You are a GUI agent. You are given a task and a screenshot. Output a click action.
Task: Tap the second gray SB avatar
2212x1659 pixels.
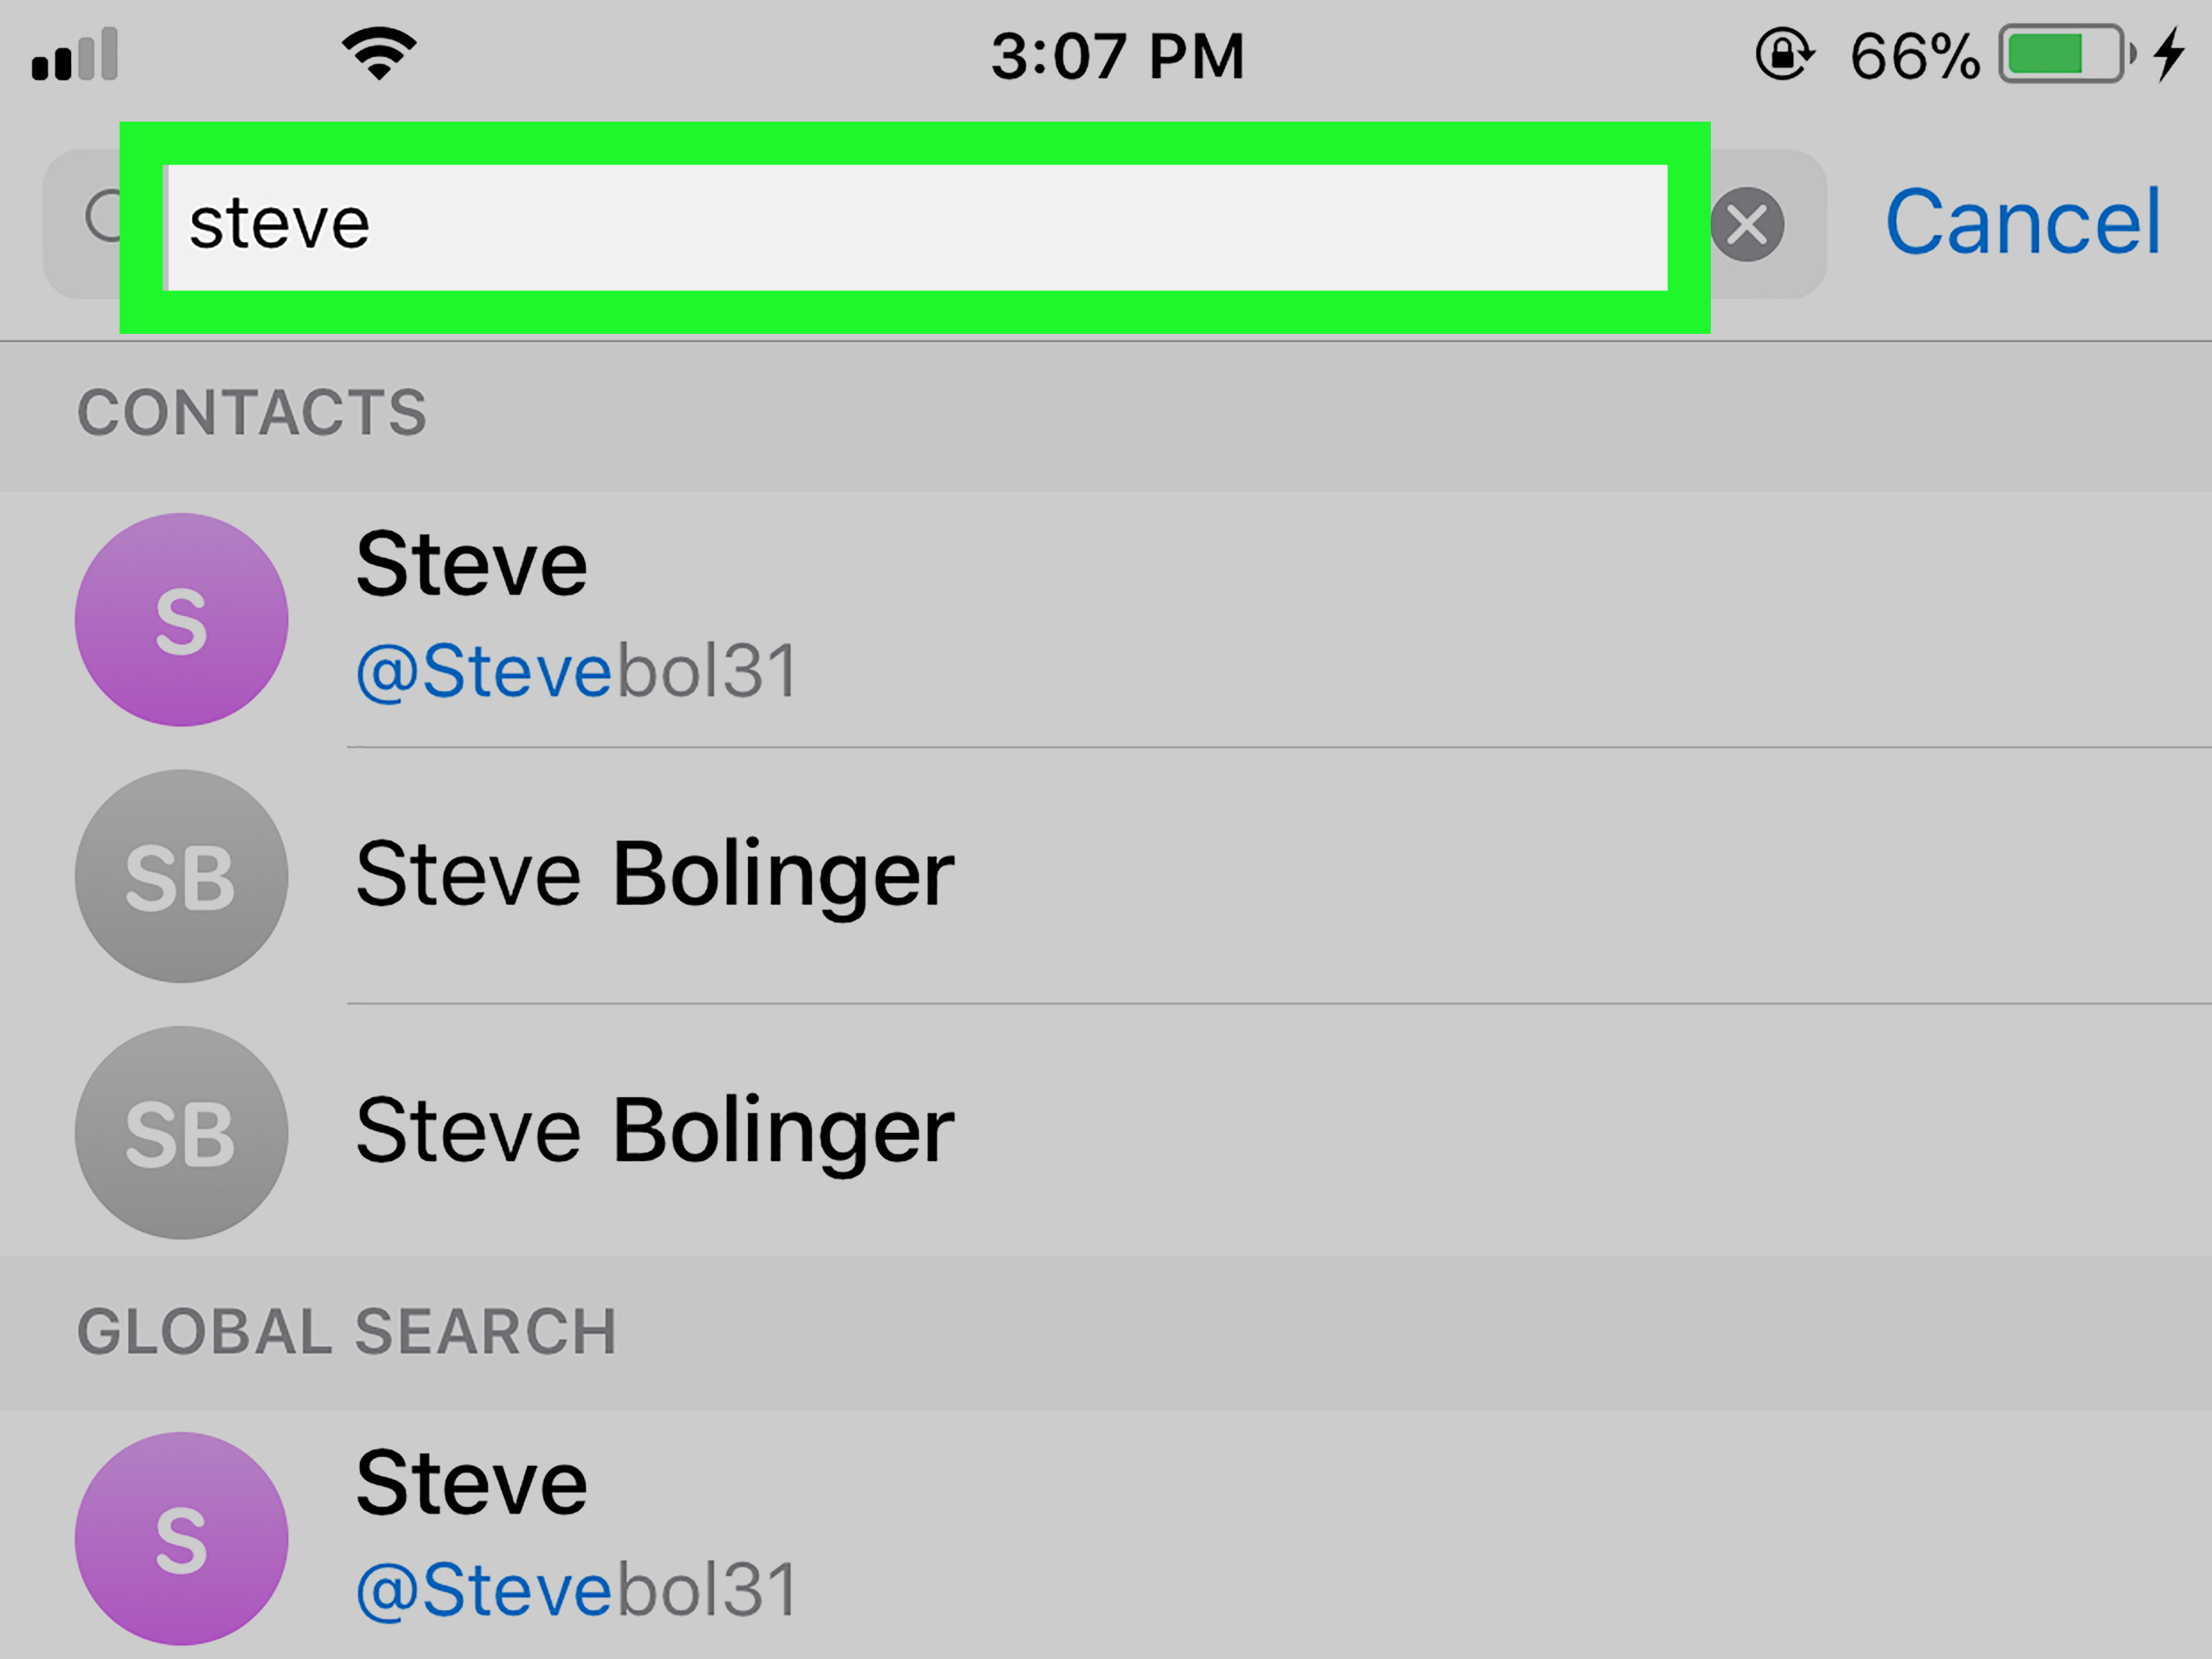coord(182,1133)
